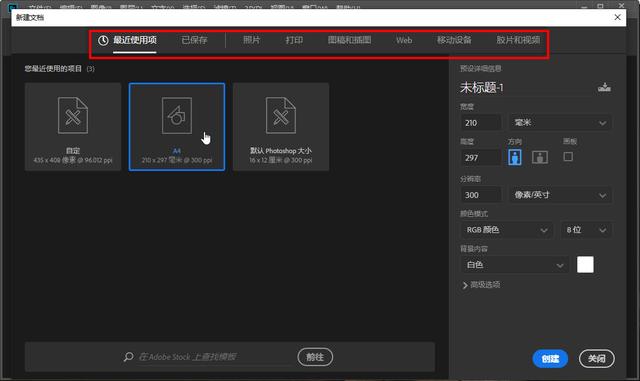Open the RGB 颜色 mode dropdown

pos(507,230)
